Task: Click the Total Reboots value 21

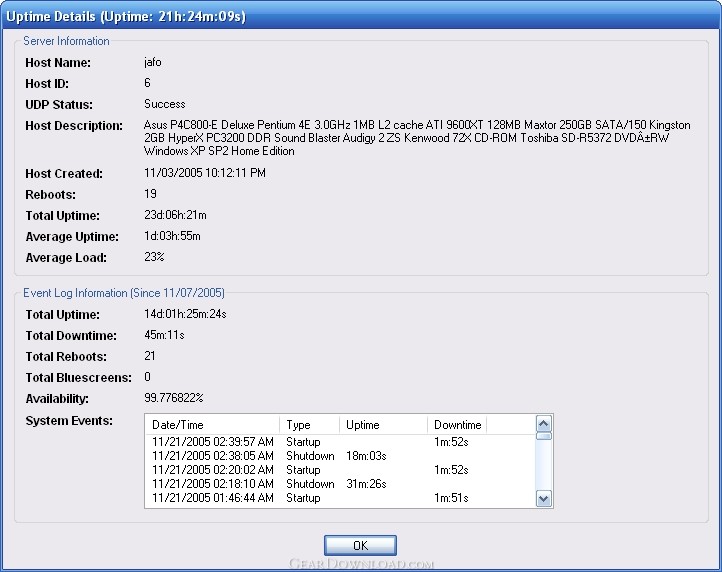Action: pos(150,356)
